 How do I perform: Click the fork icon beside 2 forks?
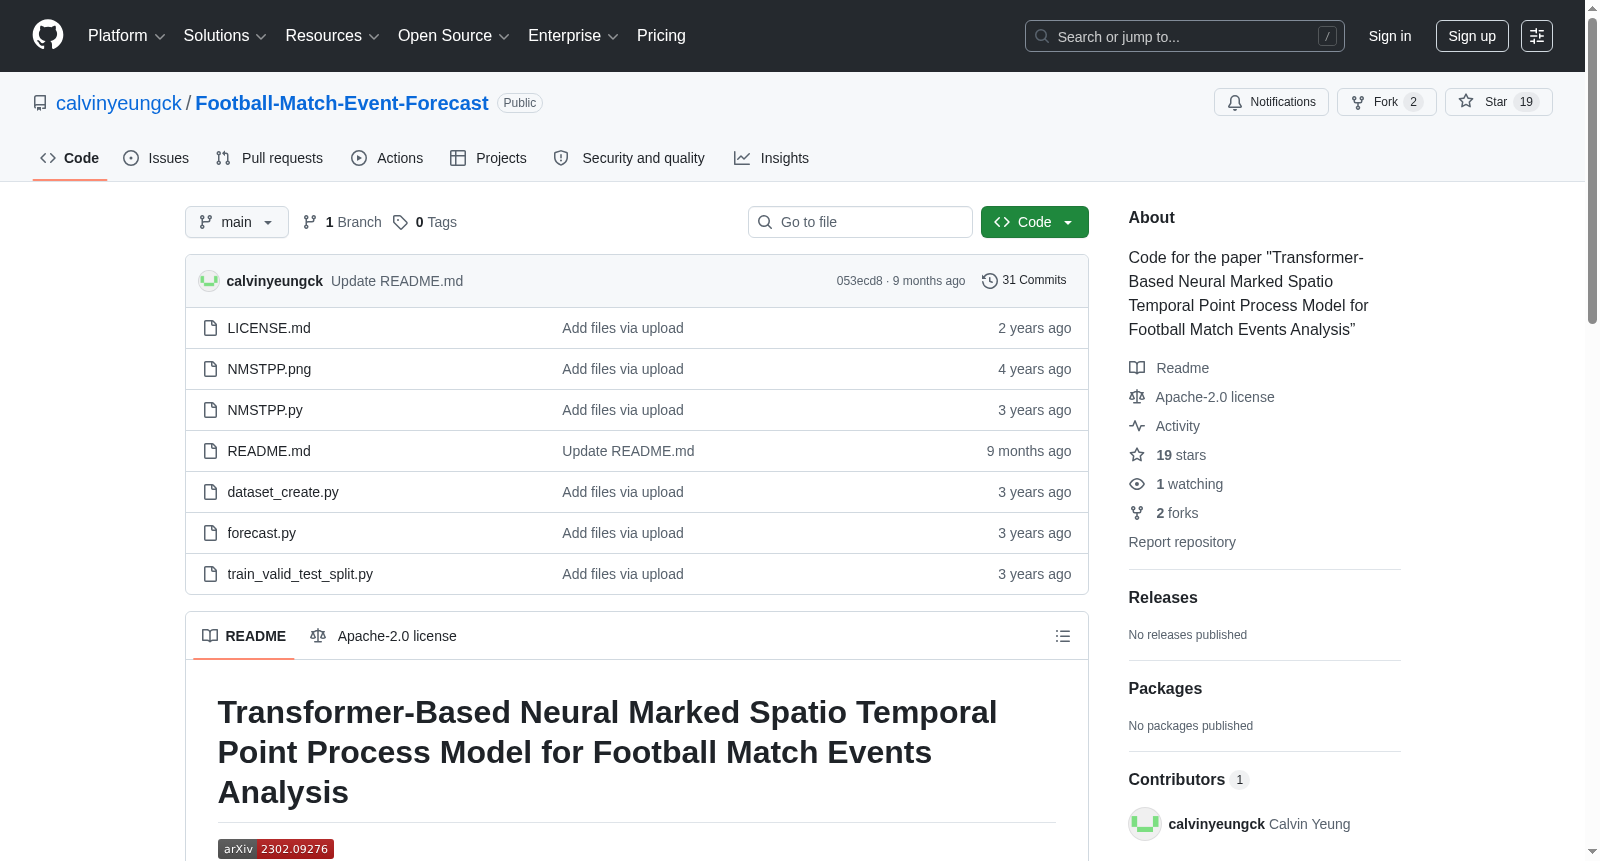tap(1137, 513)
